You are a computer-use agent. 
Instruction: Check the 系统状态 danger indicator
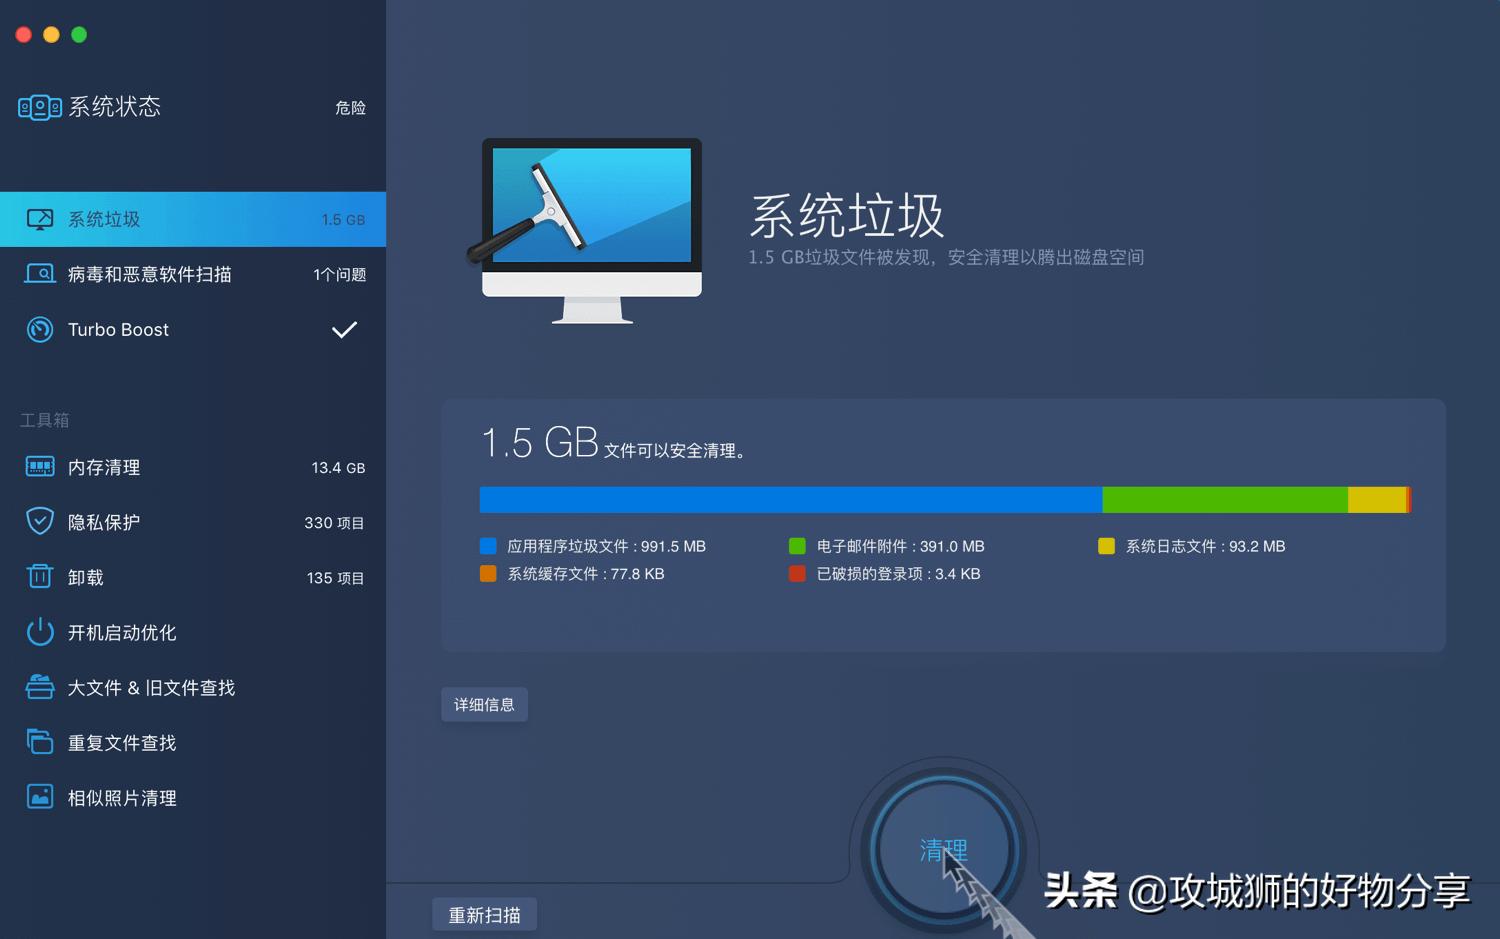point(350,108)
